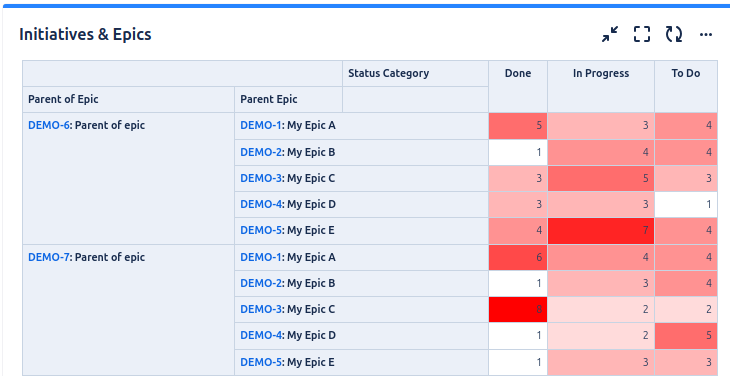The width and height of the screenshot is (730, 376).
Task: Open DEMO-1 link under DEMO-6
Action: point(261,125)
